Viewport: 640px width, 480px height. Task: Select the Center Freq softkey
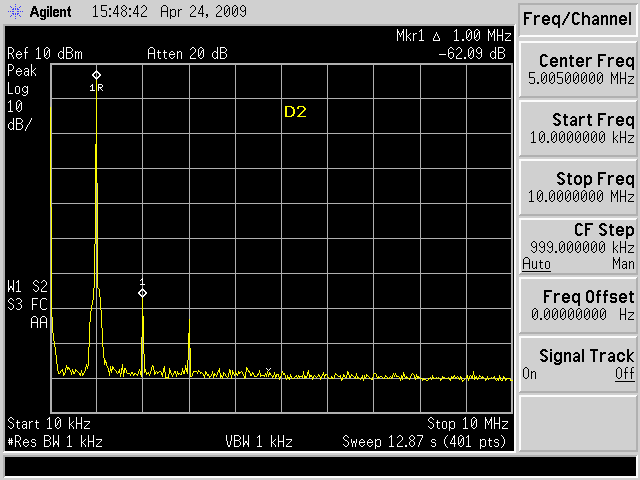[578, 70]
